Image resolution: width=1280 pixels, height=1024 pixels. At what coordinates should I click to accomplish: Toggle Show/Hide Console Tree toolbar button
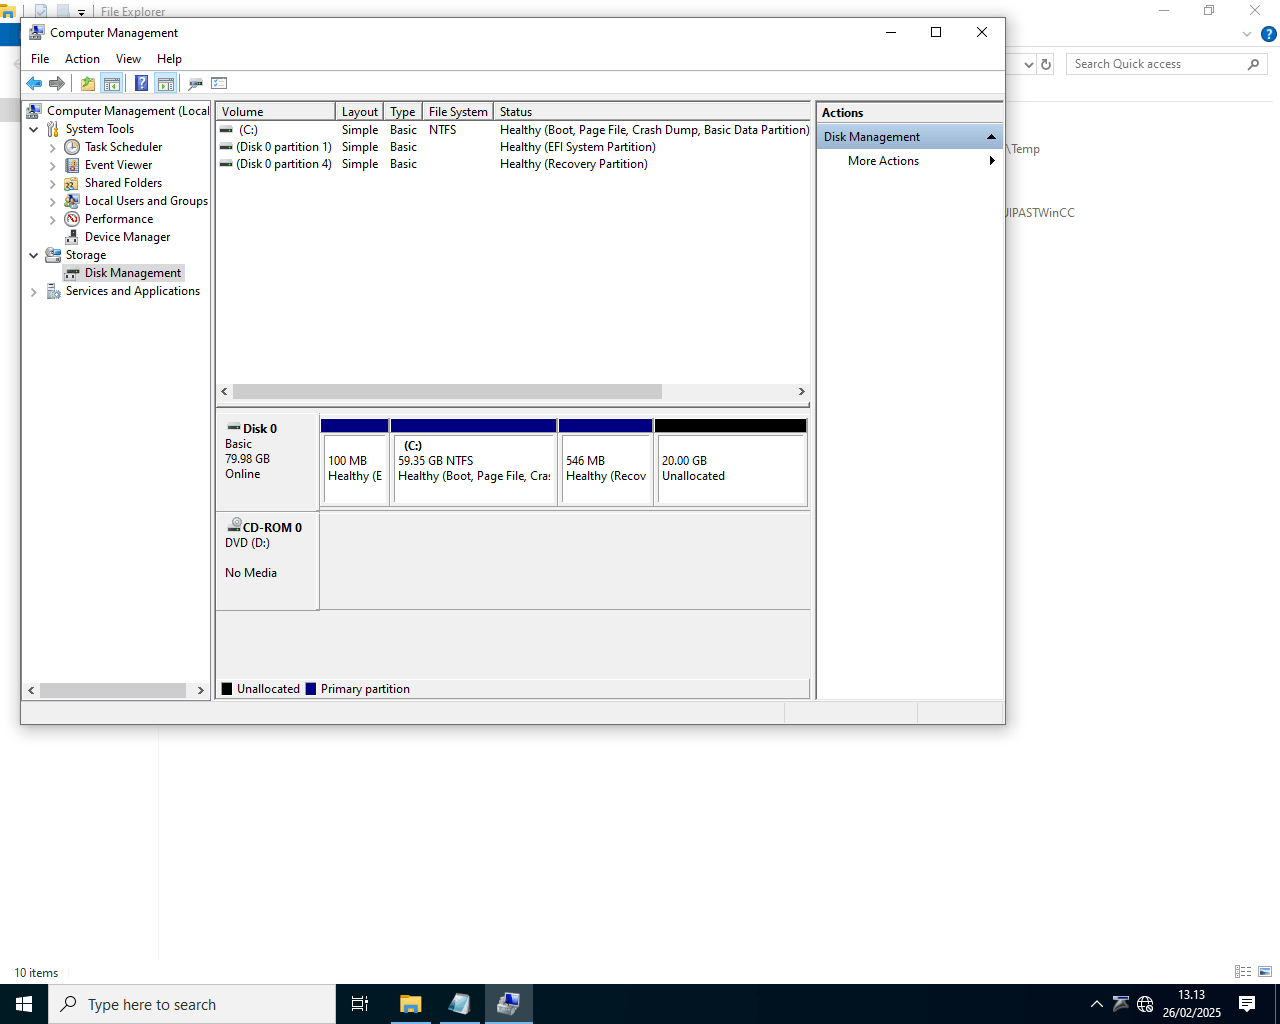112,84
